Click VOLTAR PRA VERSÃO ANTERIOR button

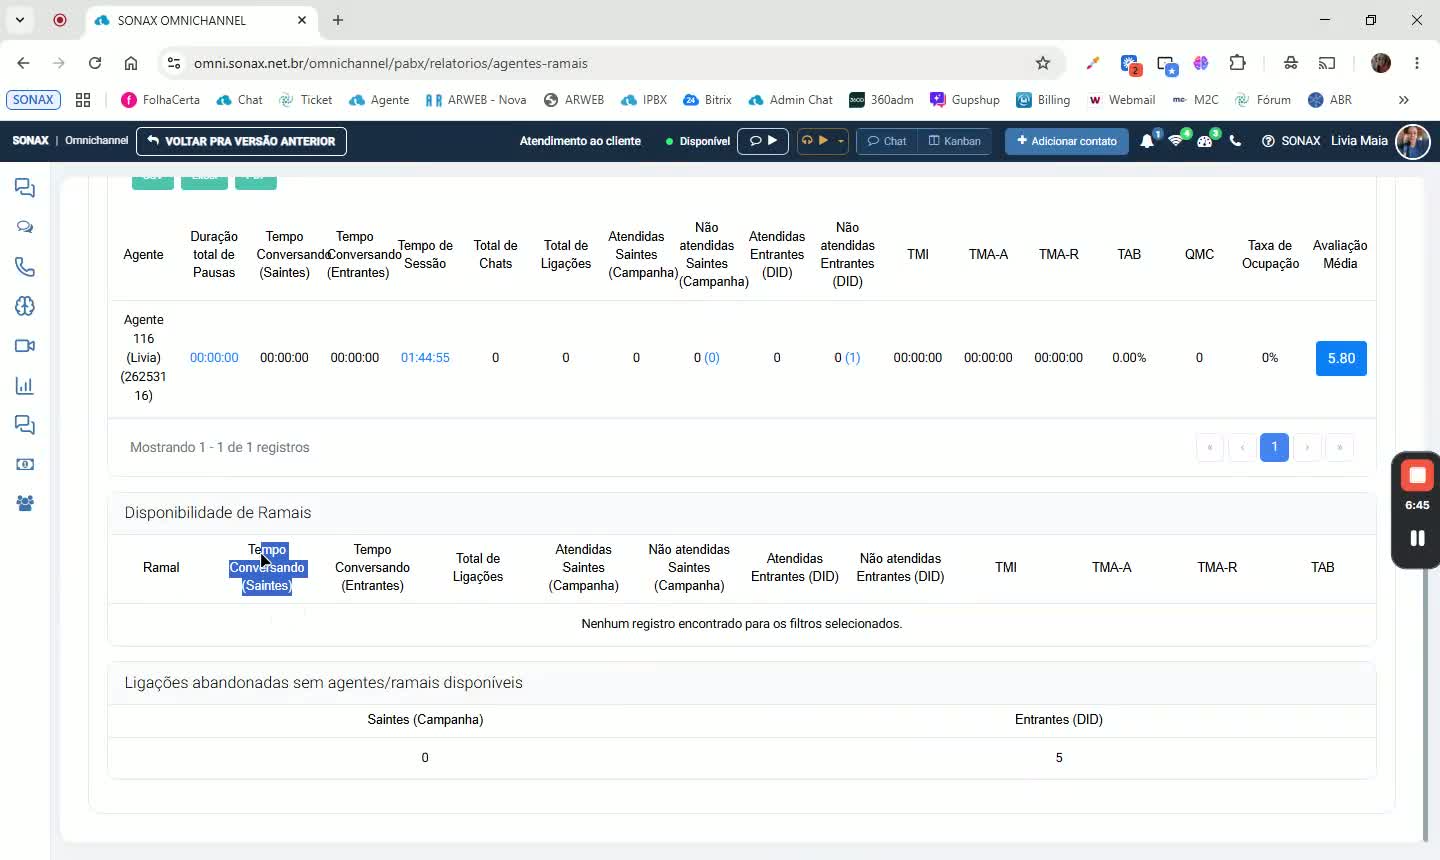[x=242, y=141]
